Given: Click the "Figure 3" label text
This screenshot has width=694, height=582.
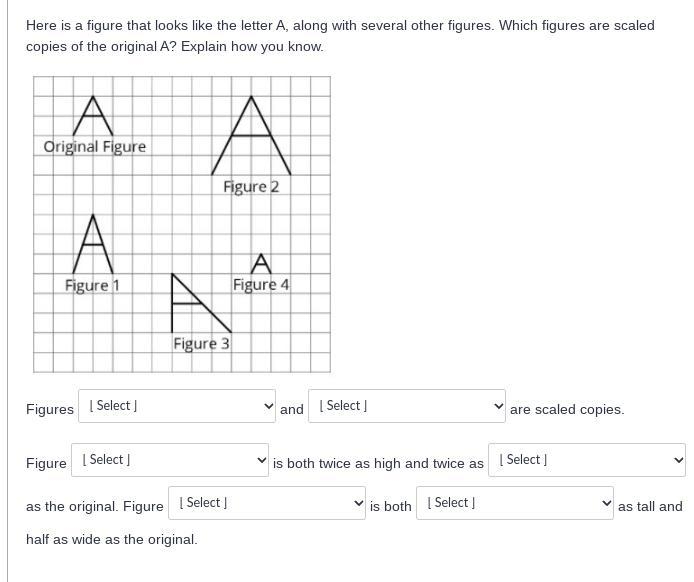Looking at the screenshot, I should [x=201, y=343].
